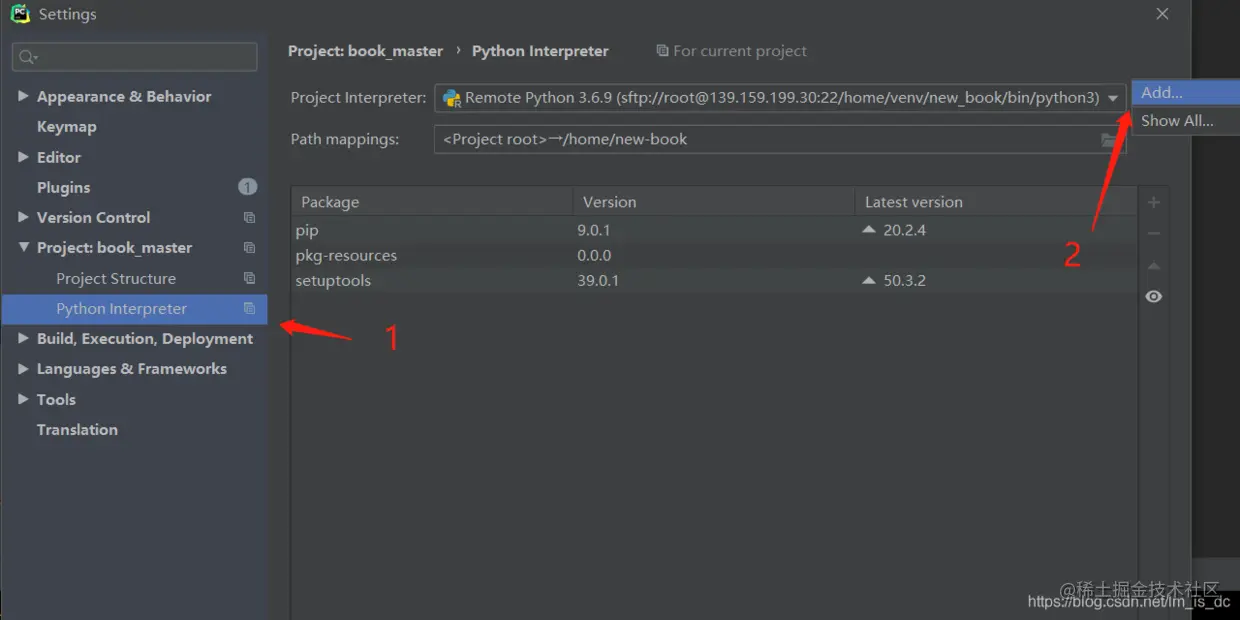Expand Build, Execution, Deployment section
Viewport: 1240px width, 620px height.
click(23, 338)
